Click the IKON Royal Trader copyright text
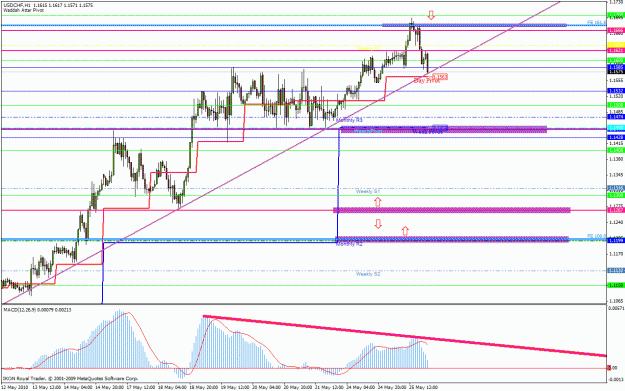 coord(71,378)
